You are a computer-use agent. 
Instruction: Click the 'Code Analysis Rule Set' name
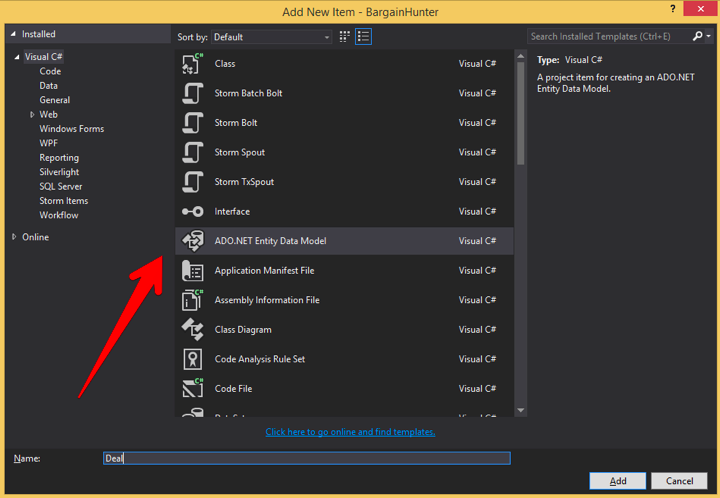point(260,359)
